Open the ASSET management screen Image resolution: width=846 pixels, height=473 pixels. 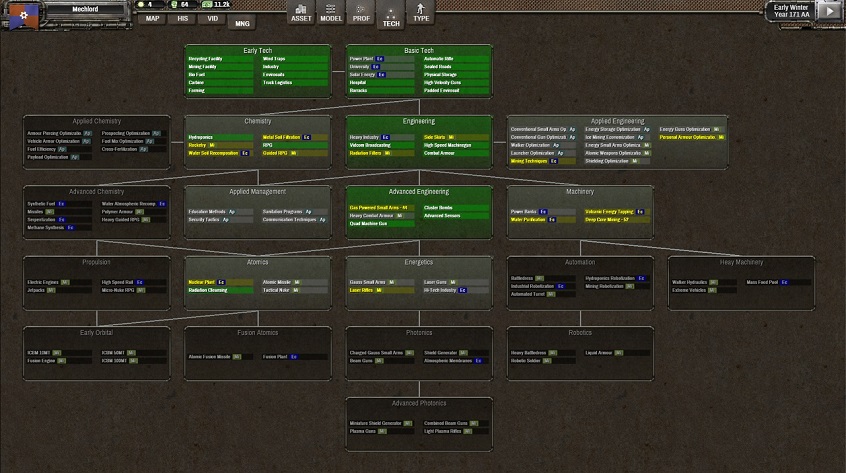301,13
